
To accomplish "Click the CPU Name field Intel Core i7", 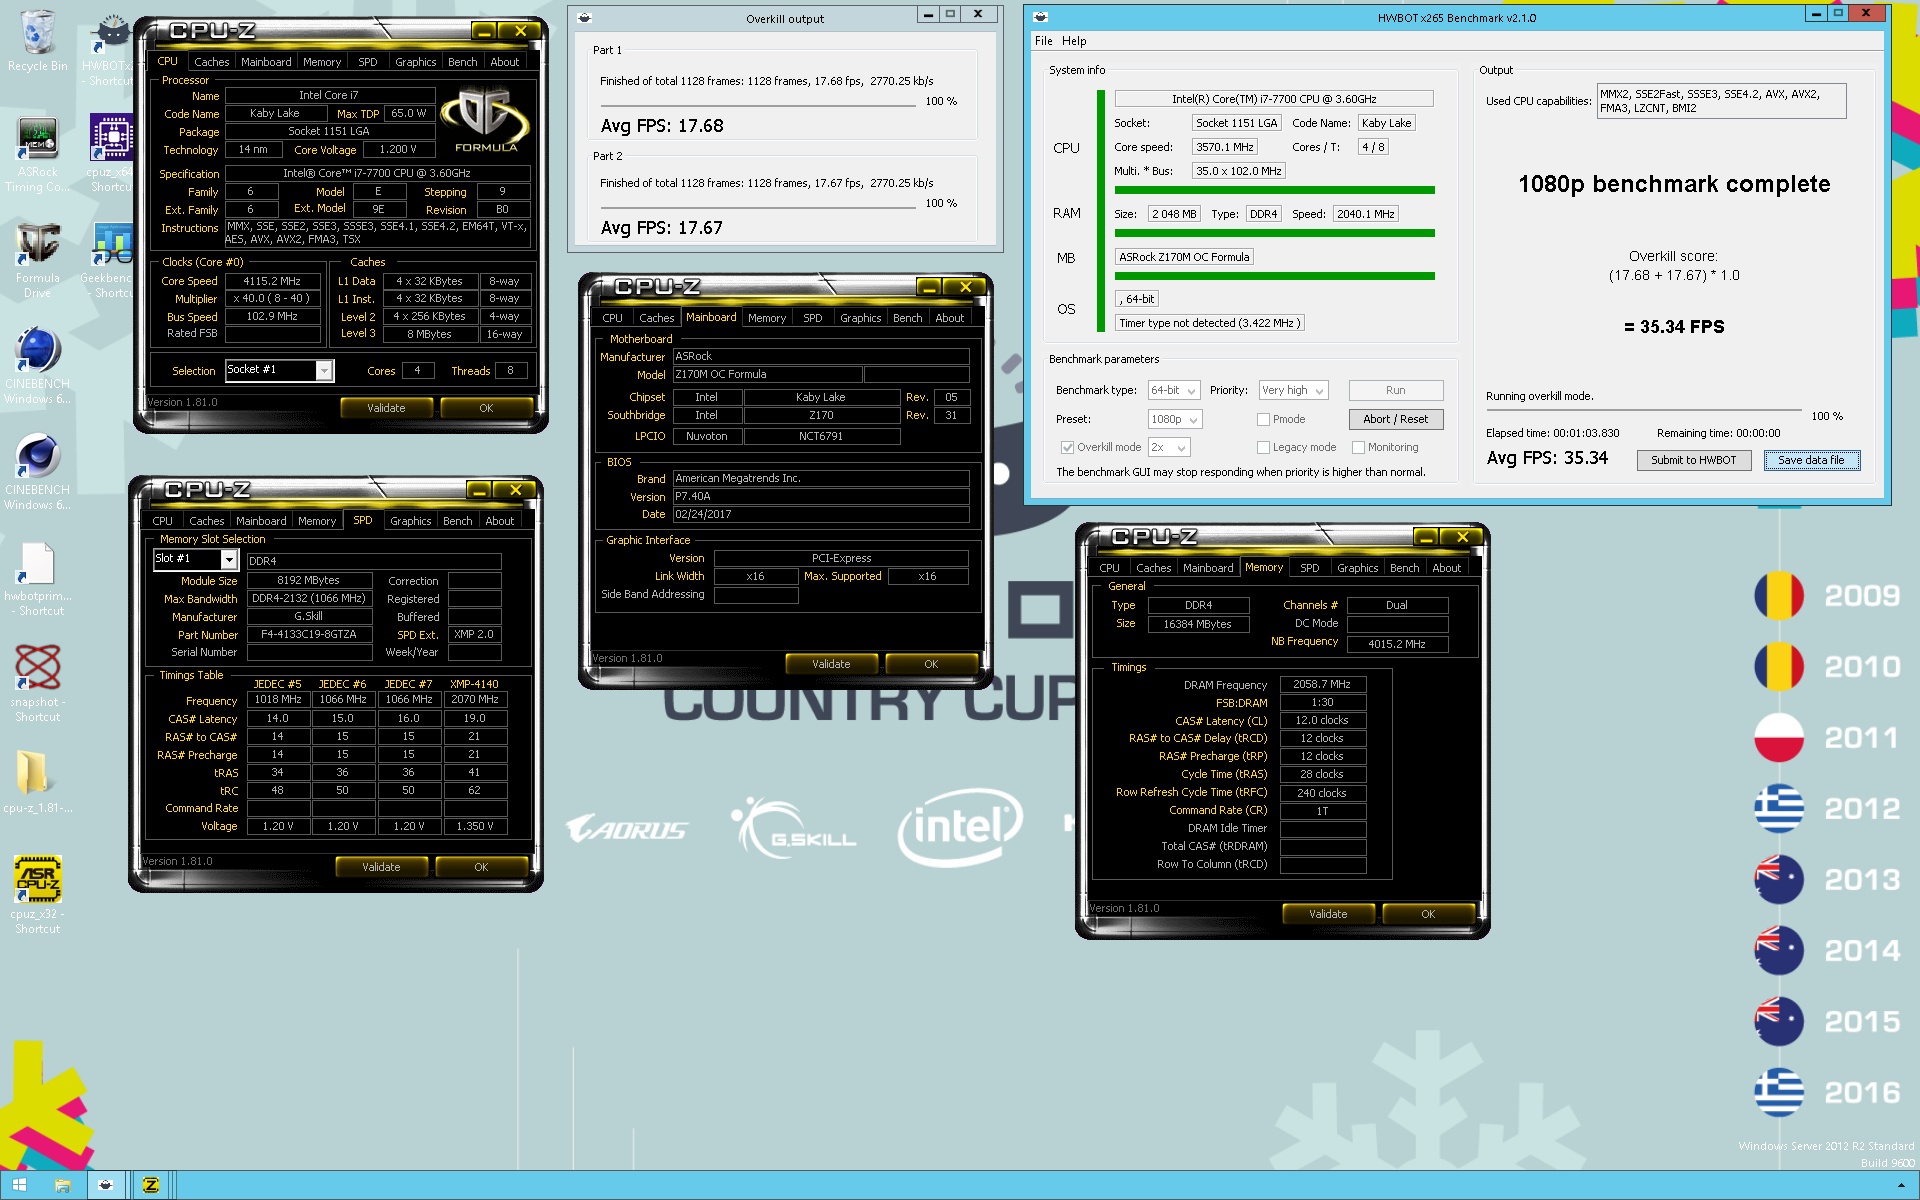I will click(329, 96).
